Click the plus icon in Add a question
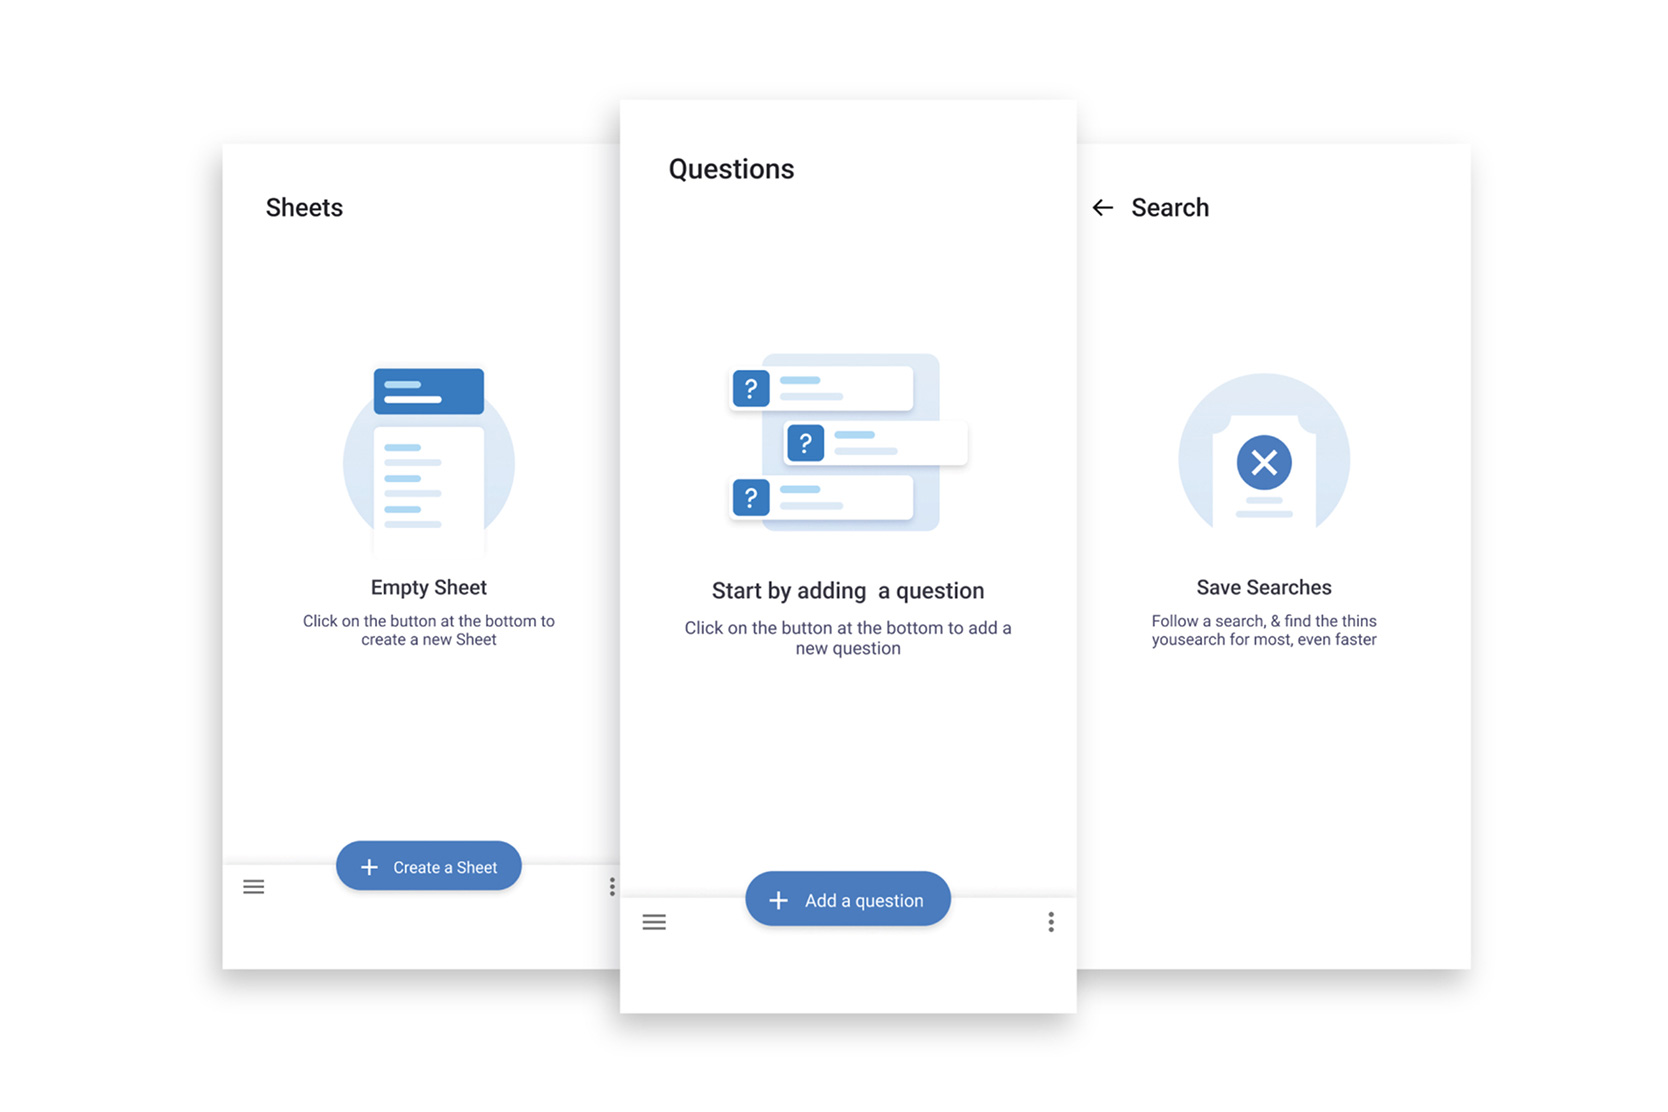Image resolution: width=1668 pixels, height=1112 pixels. coord(778,901)
